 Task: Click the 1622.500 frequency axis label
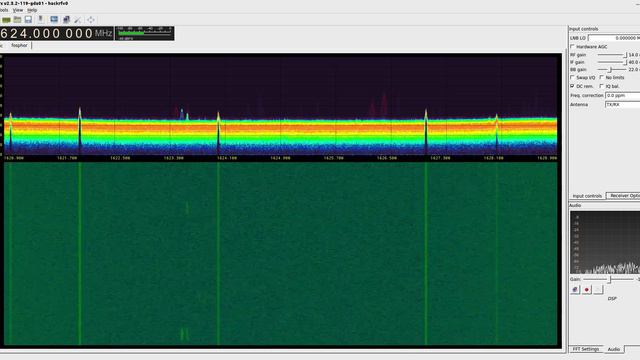(120, 158)
